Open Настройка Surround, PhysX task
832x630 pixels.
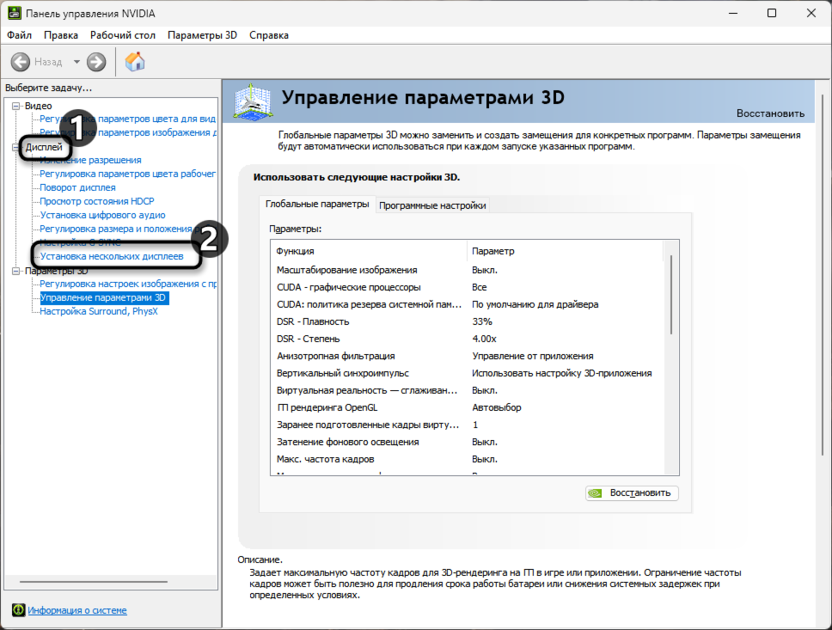[99, 312]
